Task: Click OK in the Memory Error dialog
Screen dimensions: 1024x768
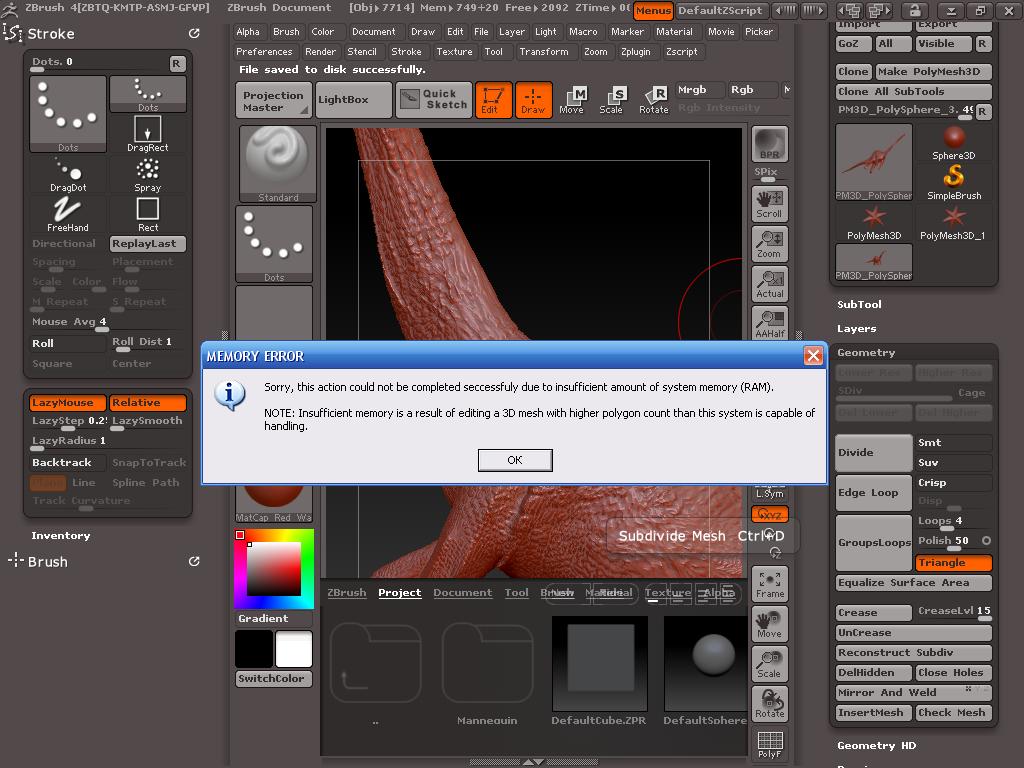Action: [x=515, y=460]
